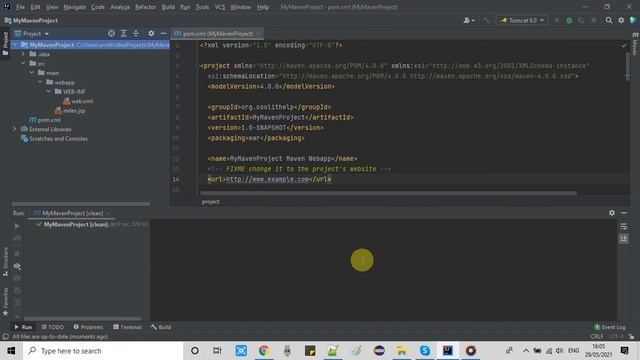Click the Expand All icon in Project panel
The image size is (640, 360).
124,33
